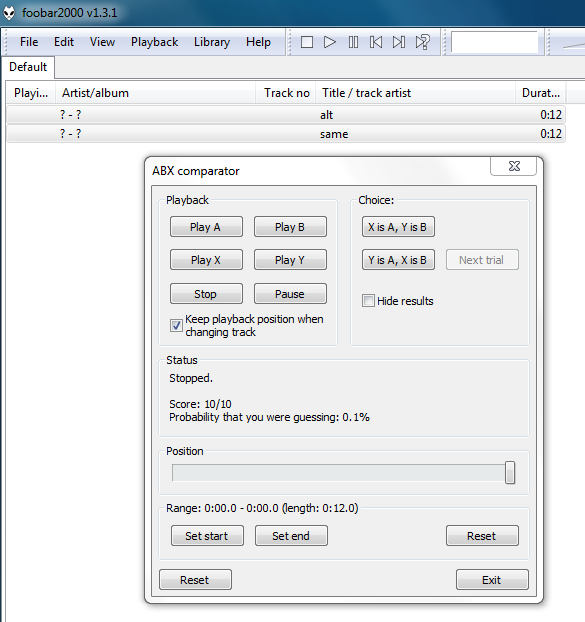Click the Durat... column header
This screenshot has width=585, height=622.
541,93
